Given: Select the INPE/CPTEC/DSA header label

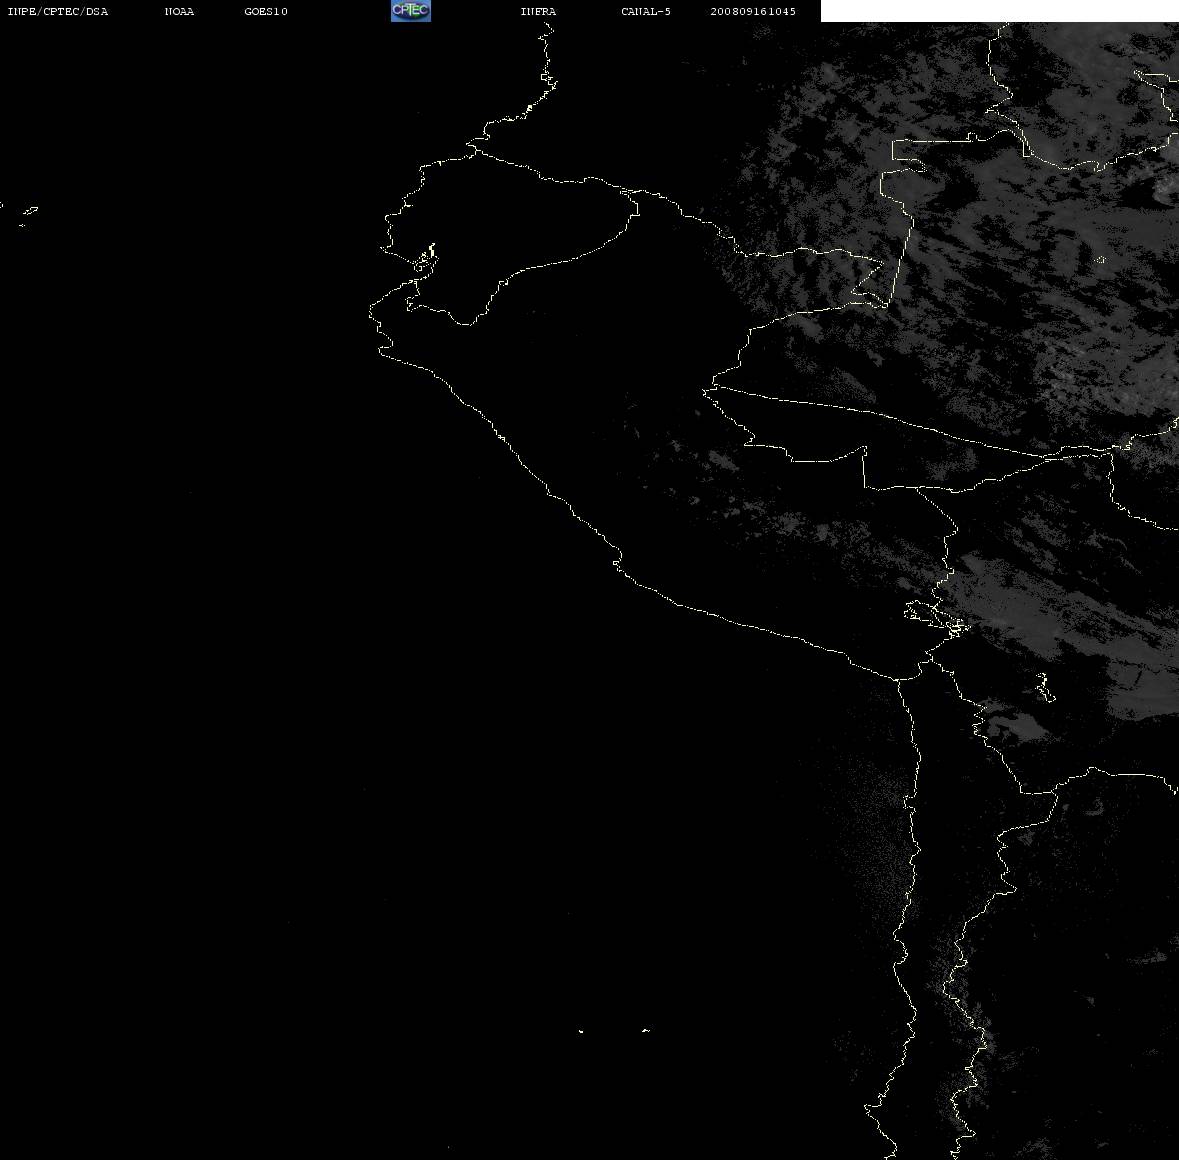Looking at the screenshot, I should click(x=57, y=11).
